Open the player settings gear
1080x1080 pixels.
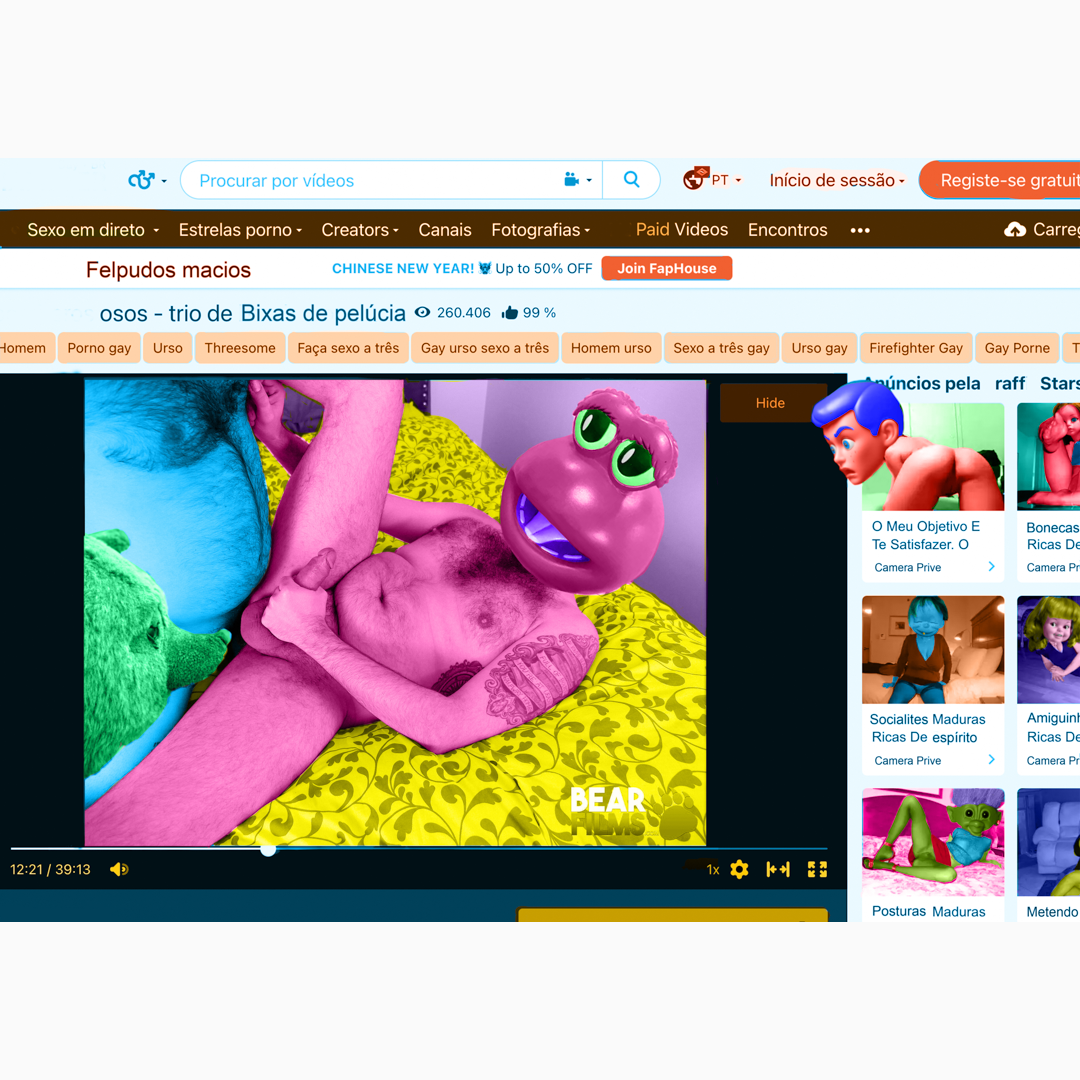pos(739,869)
